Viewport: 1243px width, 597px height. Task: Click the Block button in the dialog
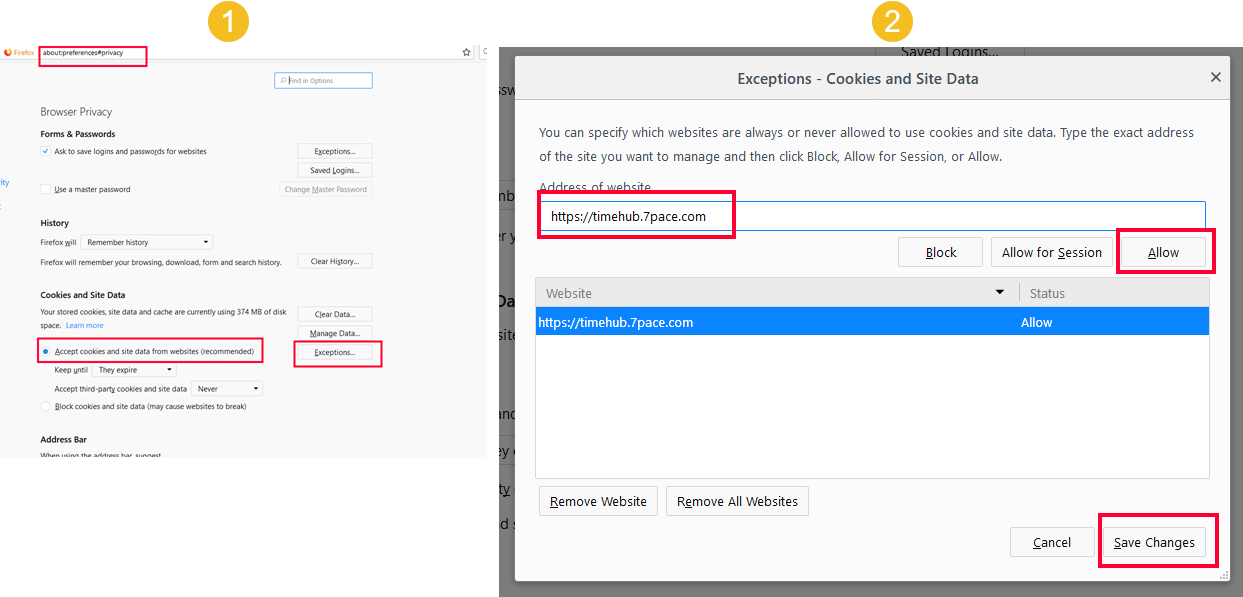coord(941,252)
